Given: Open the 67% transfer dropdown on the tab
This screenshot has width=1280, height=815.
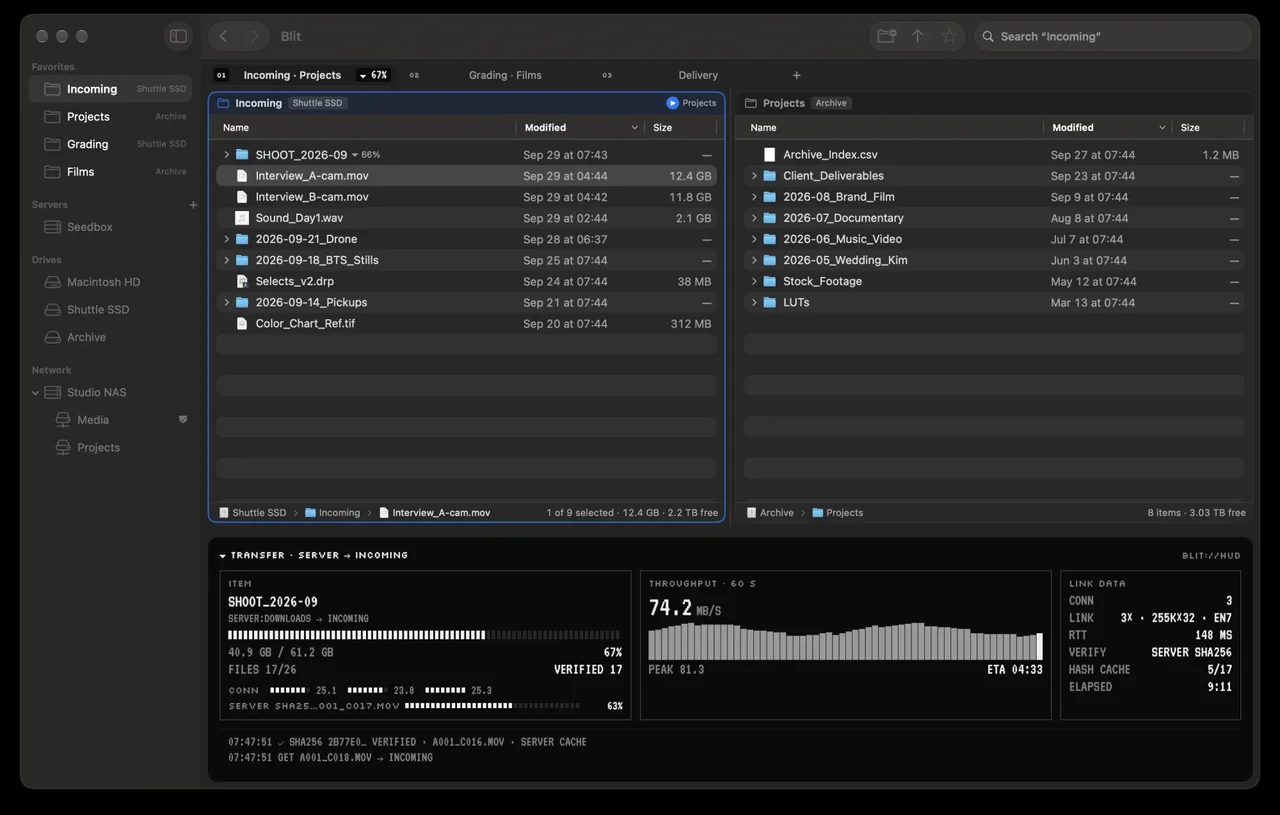Looking at the screenshot, I should tap(373, 75).
